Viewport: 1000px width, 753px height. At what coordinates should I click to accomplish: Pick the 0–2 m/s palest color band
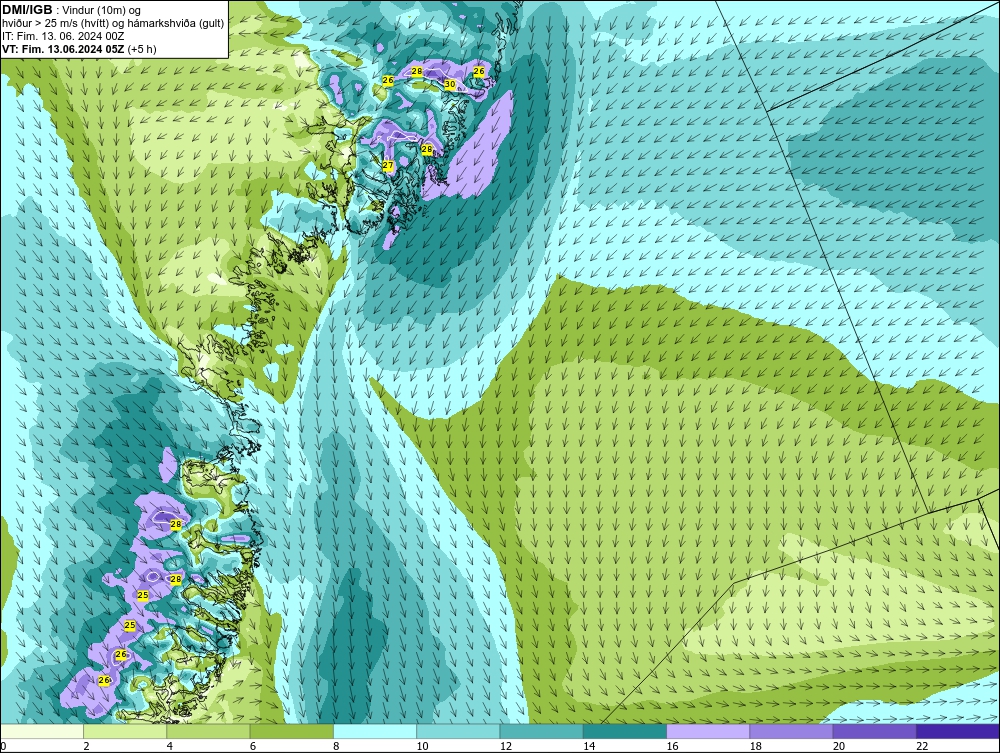(x=41, y=731)
